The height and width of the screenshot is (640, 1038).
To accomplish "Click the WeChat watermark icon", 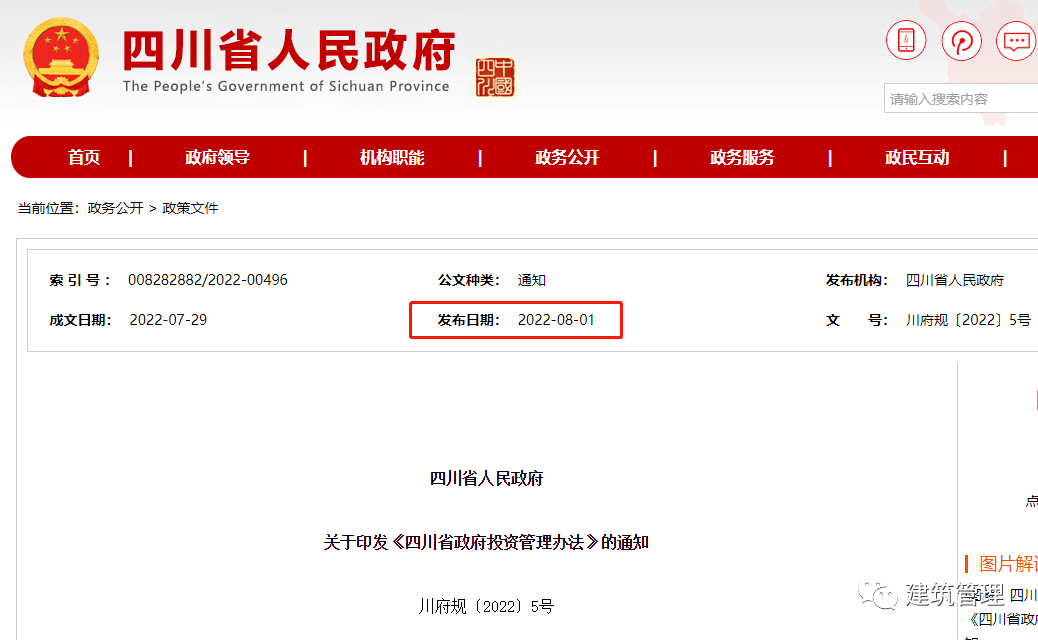I will click(882, 595).
